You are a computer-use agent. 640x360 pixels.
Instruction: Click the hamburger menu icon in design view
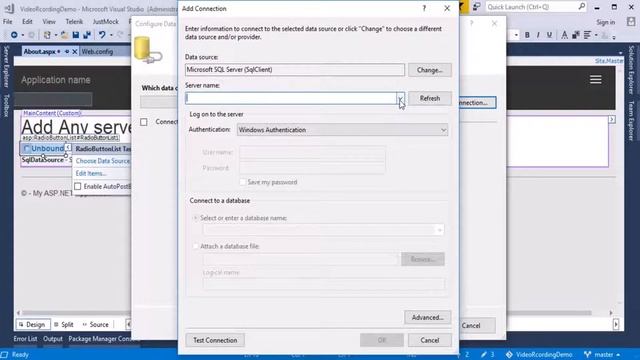(x=596, y=80)
